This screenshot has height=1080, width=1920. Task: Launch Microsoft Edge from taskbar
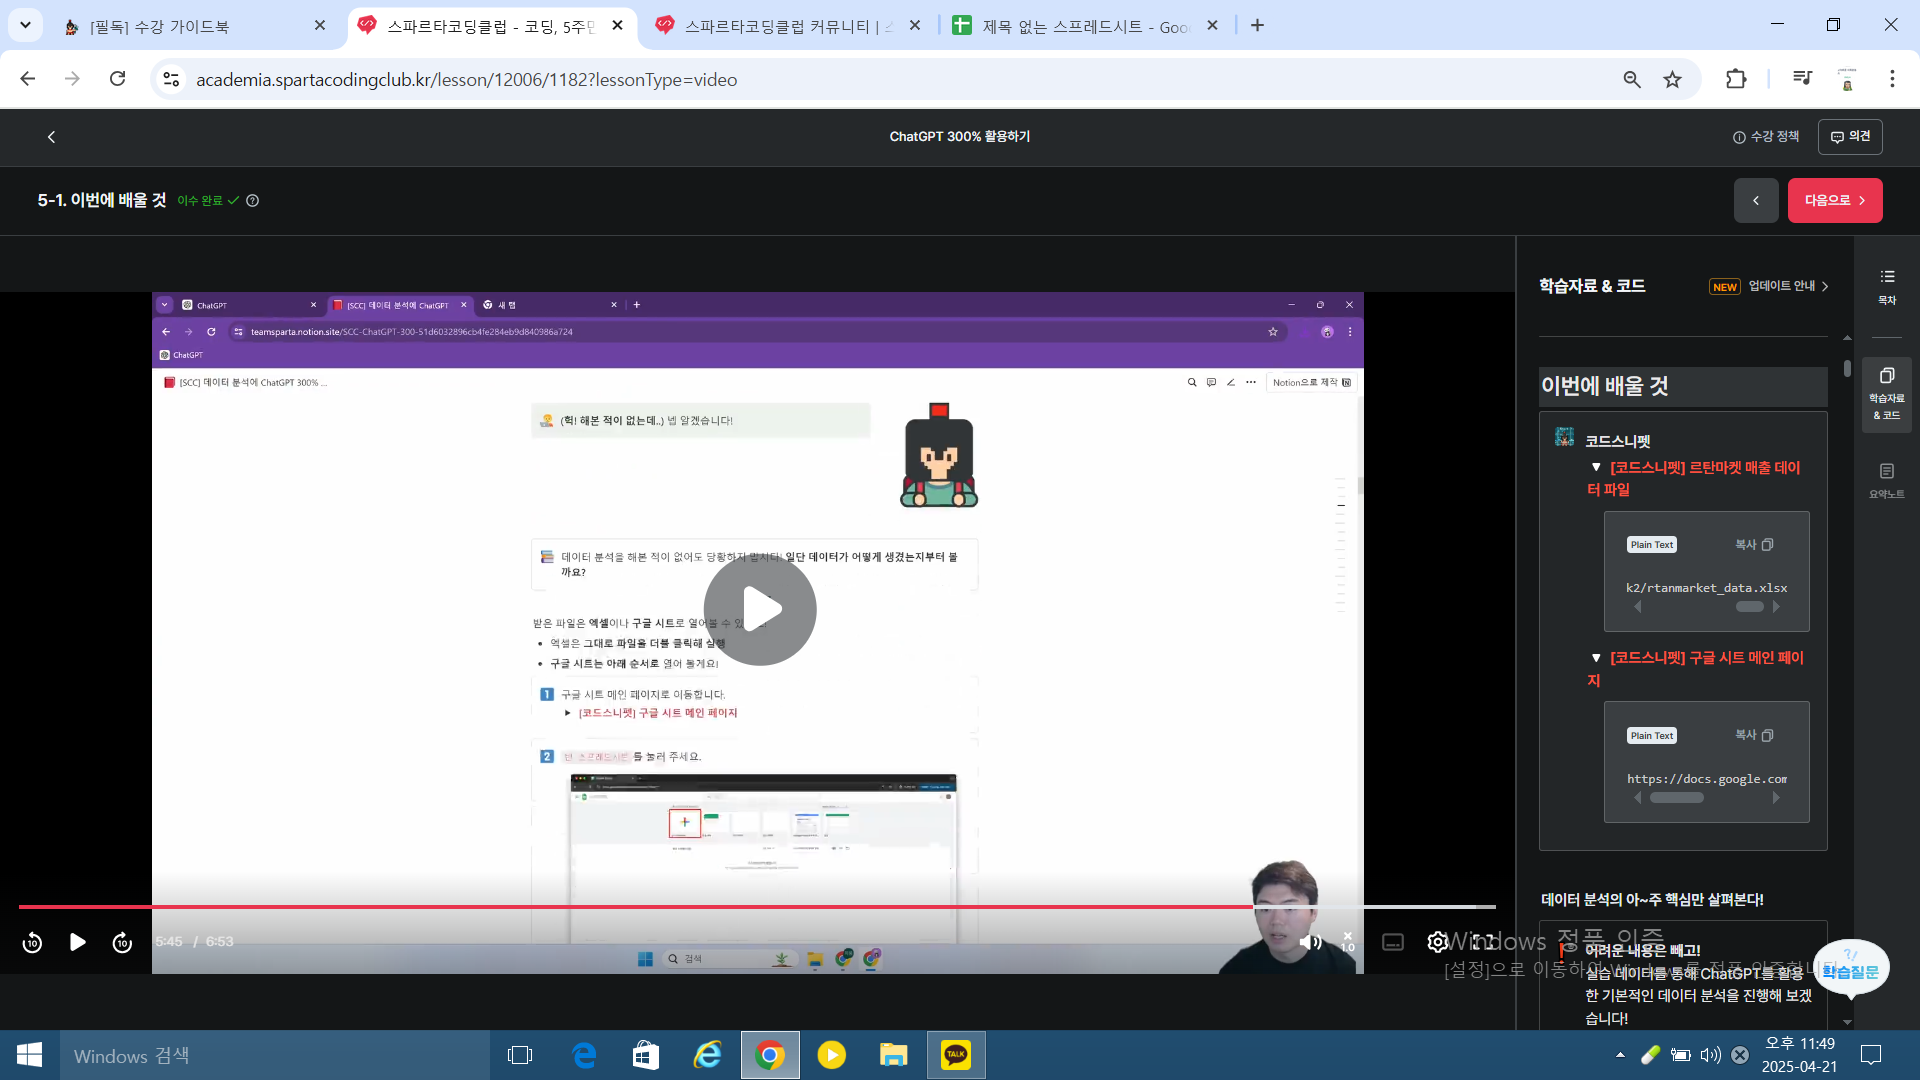click(584, 1055)
